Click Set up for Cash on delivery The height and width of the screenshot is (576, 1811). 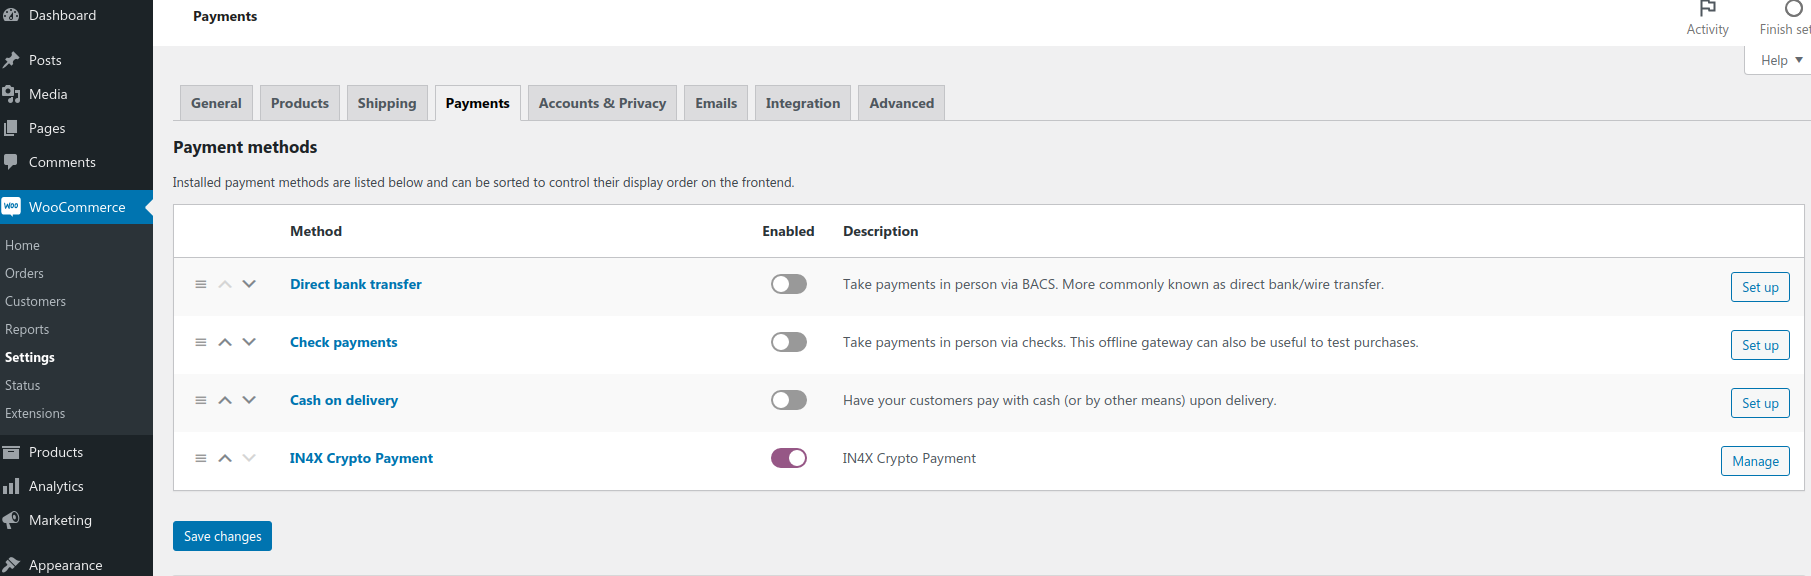[1760, 403]
